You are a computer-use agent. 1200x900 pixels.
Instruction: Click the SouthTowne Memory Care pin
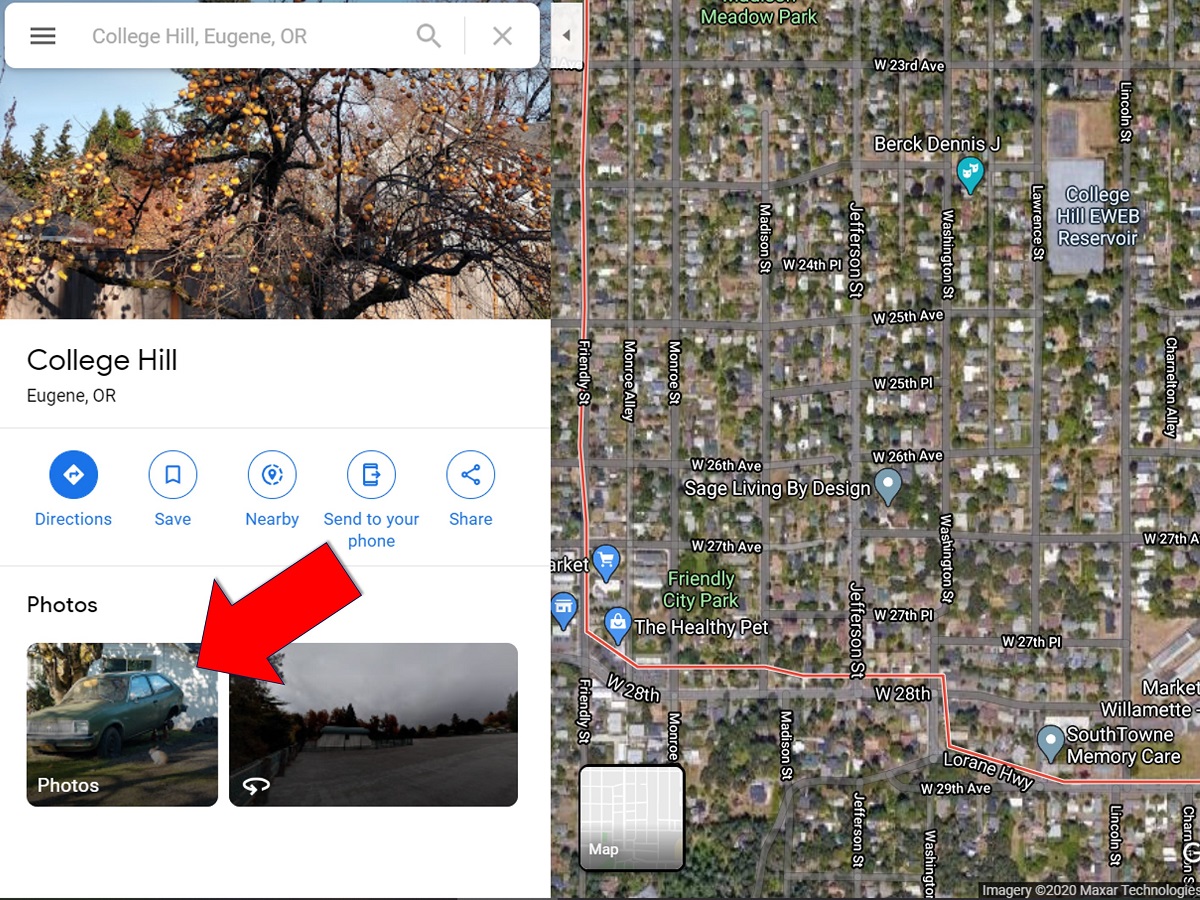1050,743
